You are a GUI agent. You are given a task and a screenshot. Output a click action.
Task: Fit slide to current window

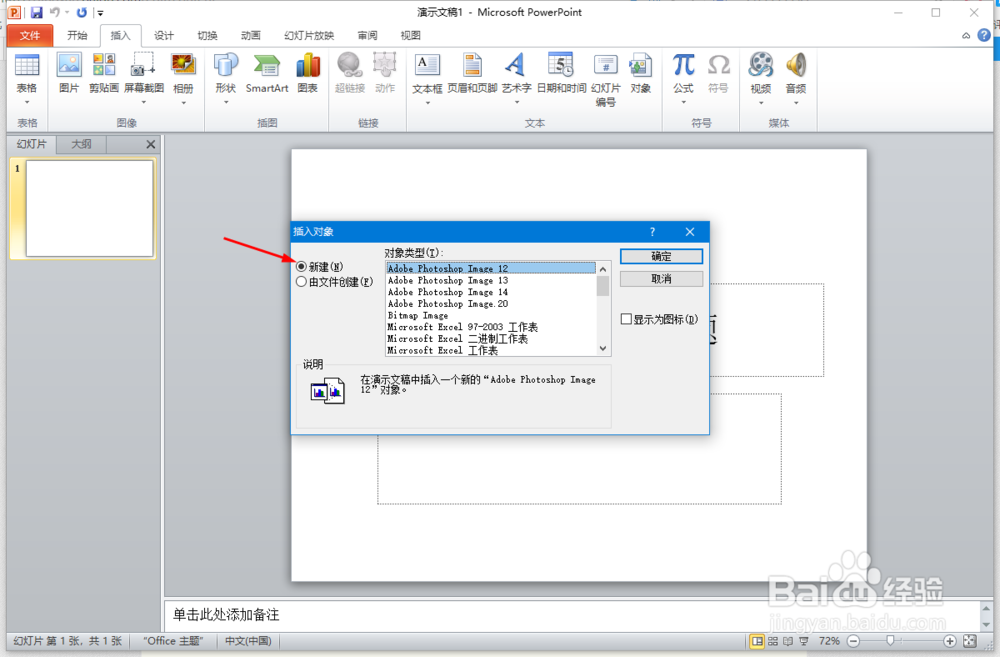970,641
